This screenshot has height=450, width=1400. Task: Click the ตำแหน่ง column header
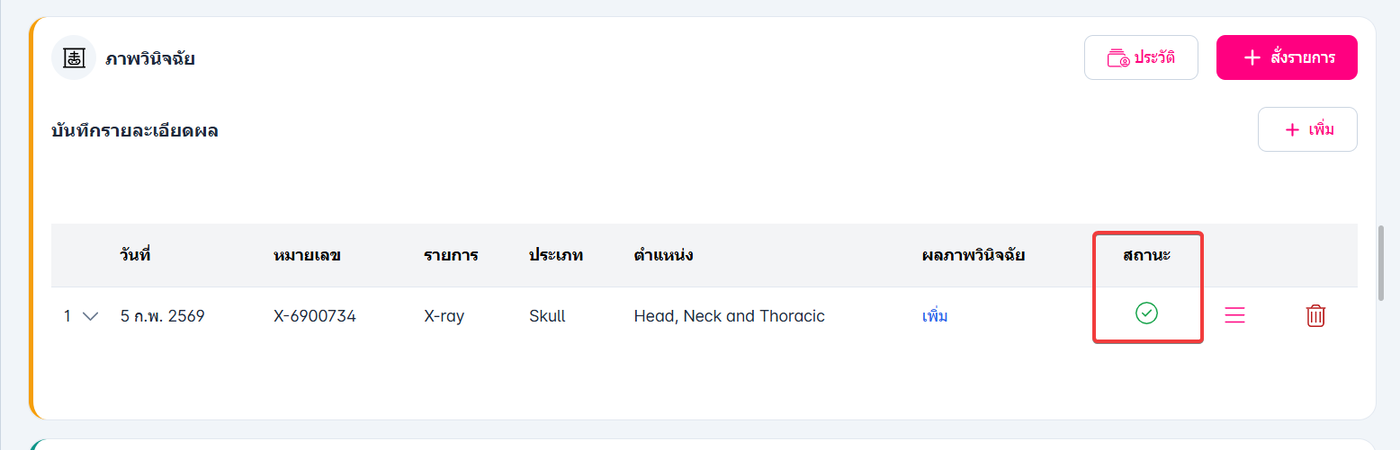pos(664,255)
